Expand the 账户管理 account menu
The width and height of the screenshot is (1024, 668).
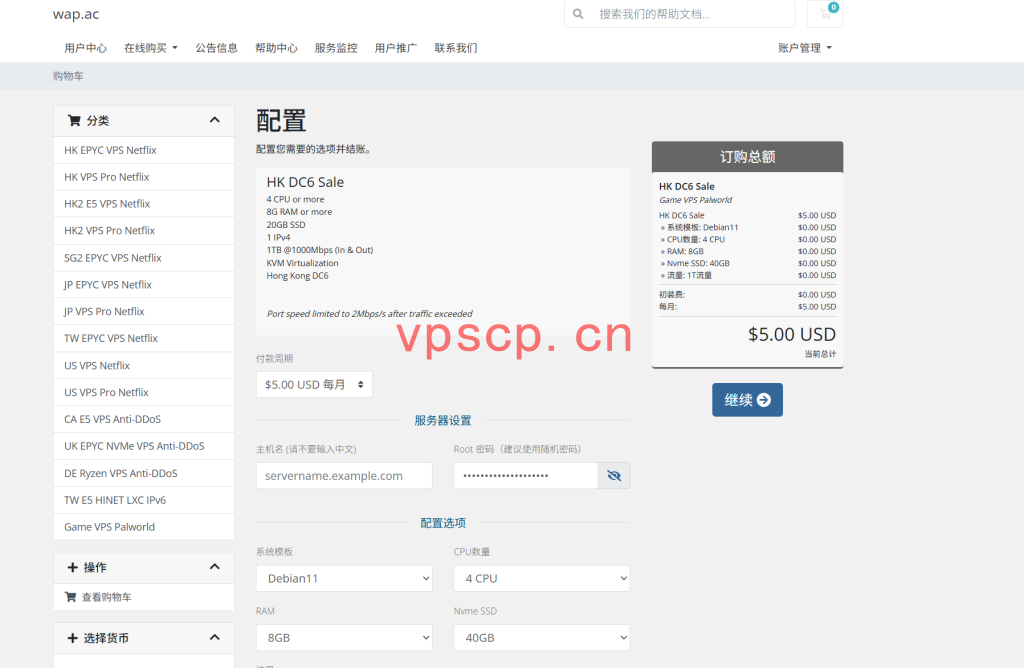805,48
